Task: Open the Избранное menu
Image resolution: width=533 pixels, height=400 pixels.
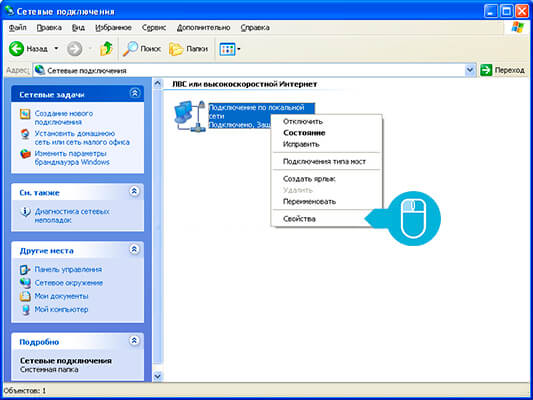Action: coord(113,28)
